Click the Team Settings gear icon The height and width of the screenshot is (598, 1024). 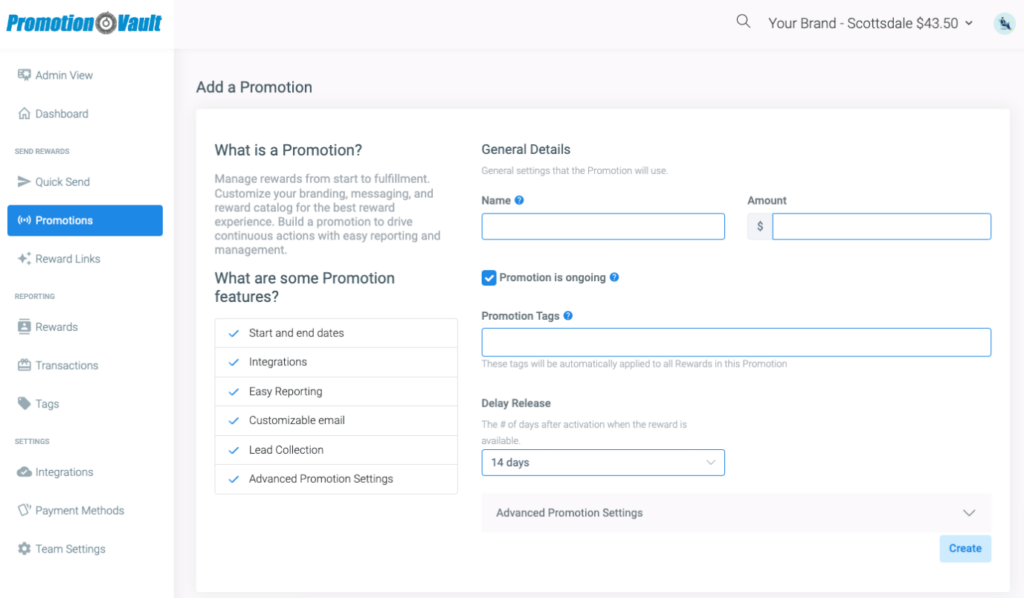[x=24, y=549]
